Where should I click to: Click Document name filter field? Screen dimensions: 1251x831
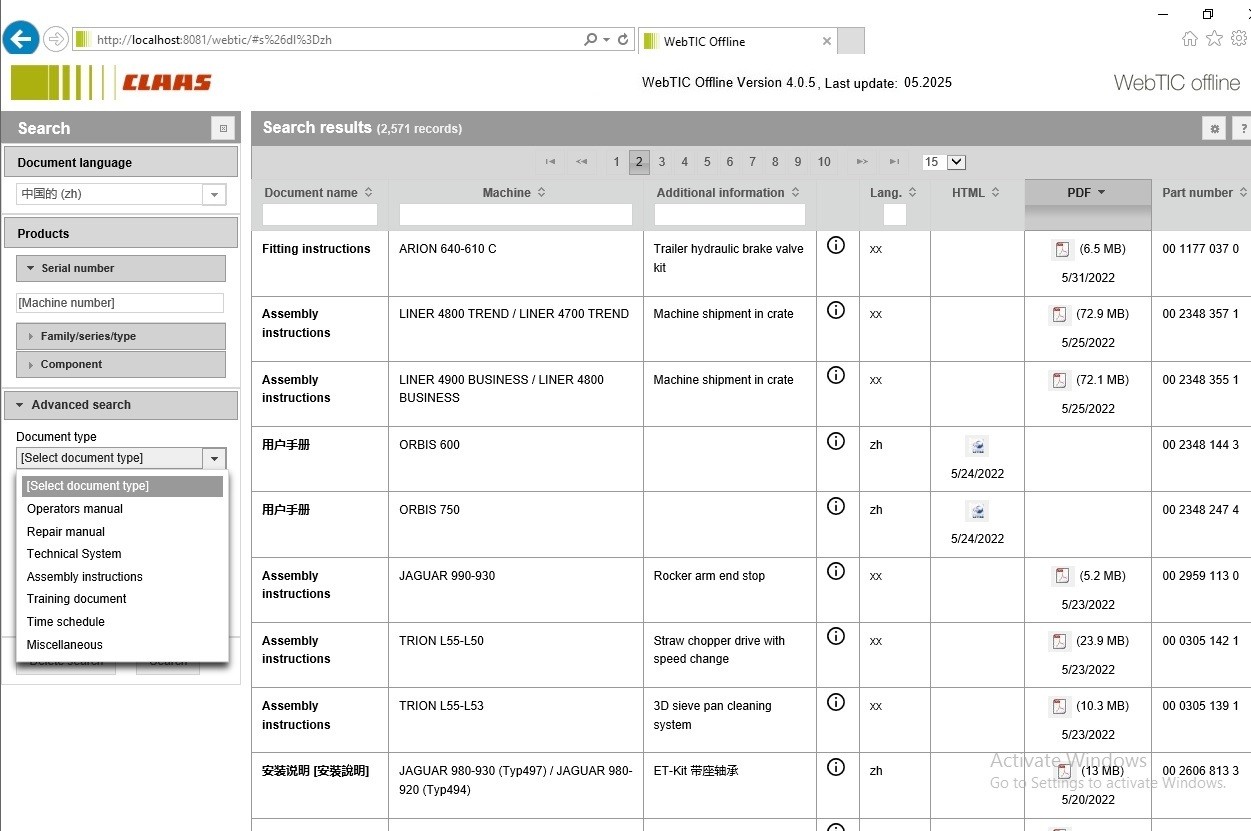coord(320,214)
